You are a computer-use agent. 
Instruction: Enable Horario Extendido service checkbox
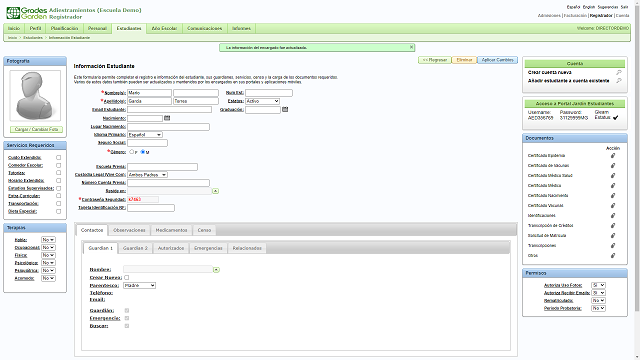(x=58, y=180)
